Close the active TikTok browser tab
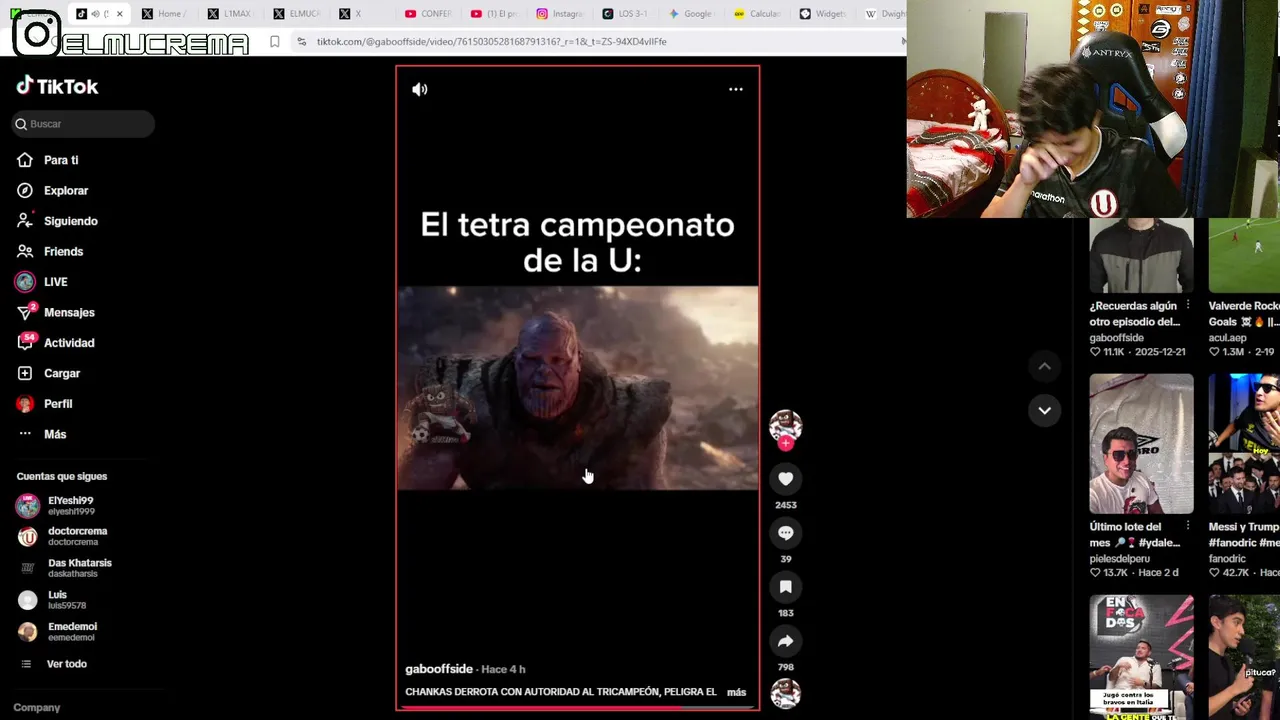This screenshot has height=720, width=1280. (x=119, y=14)
